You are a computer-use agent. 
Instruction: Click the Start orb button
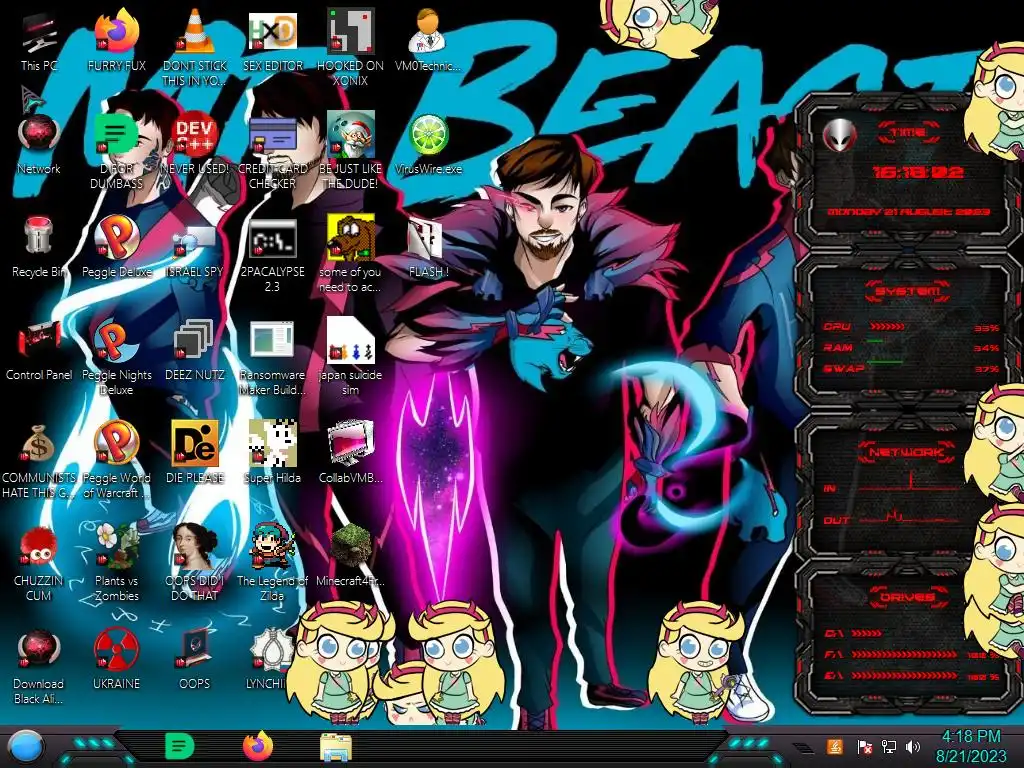tap(25, 747)
